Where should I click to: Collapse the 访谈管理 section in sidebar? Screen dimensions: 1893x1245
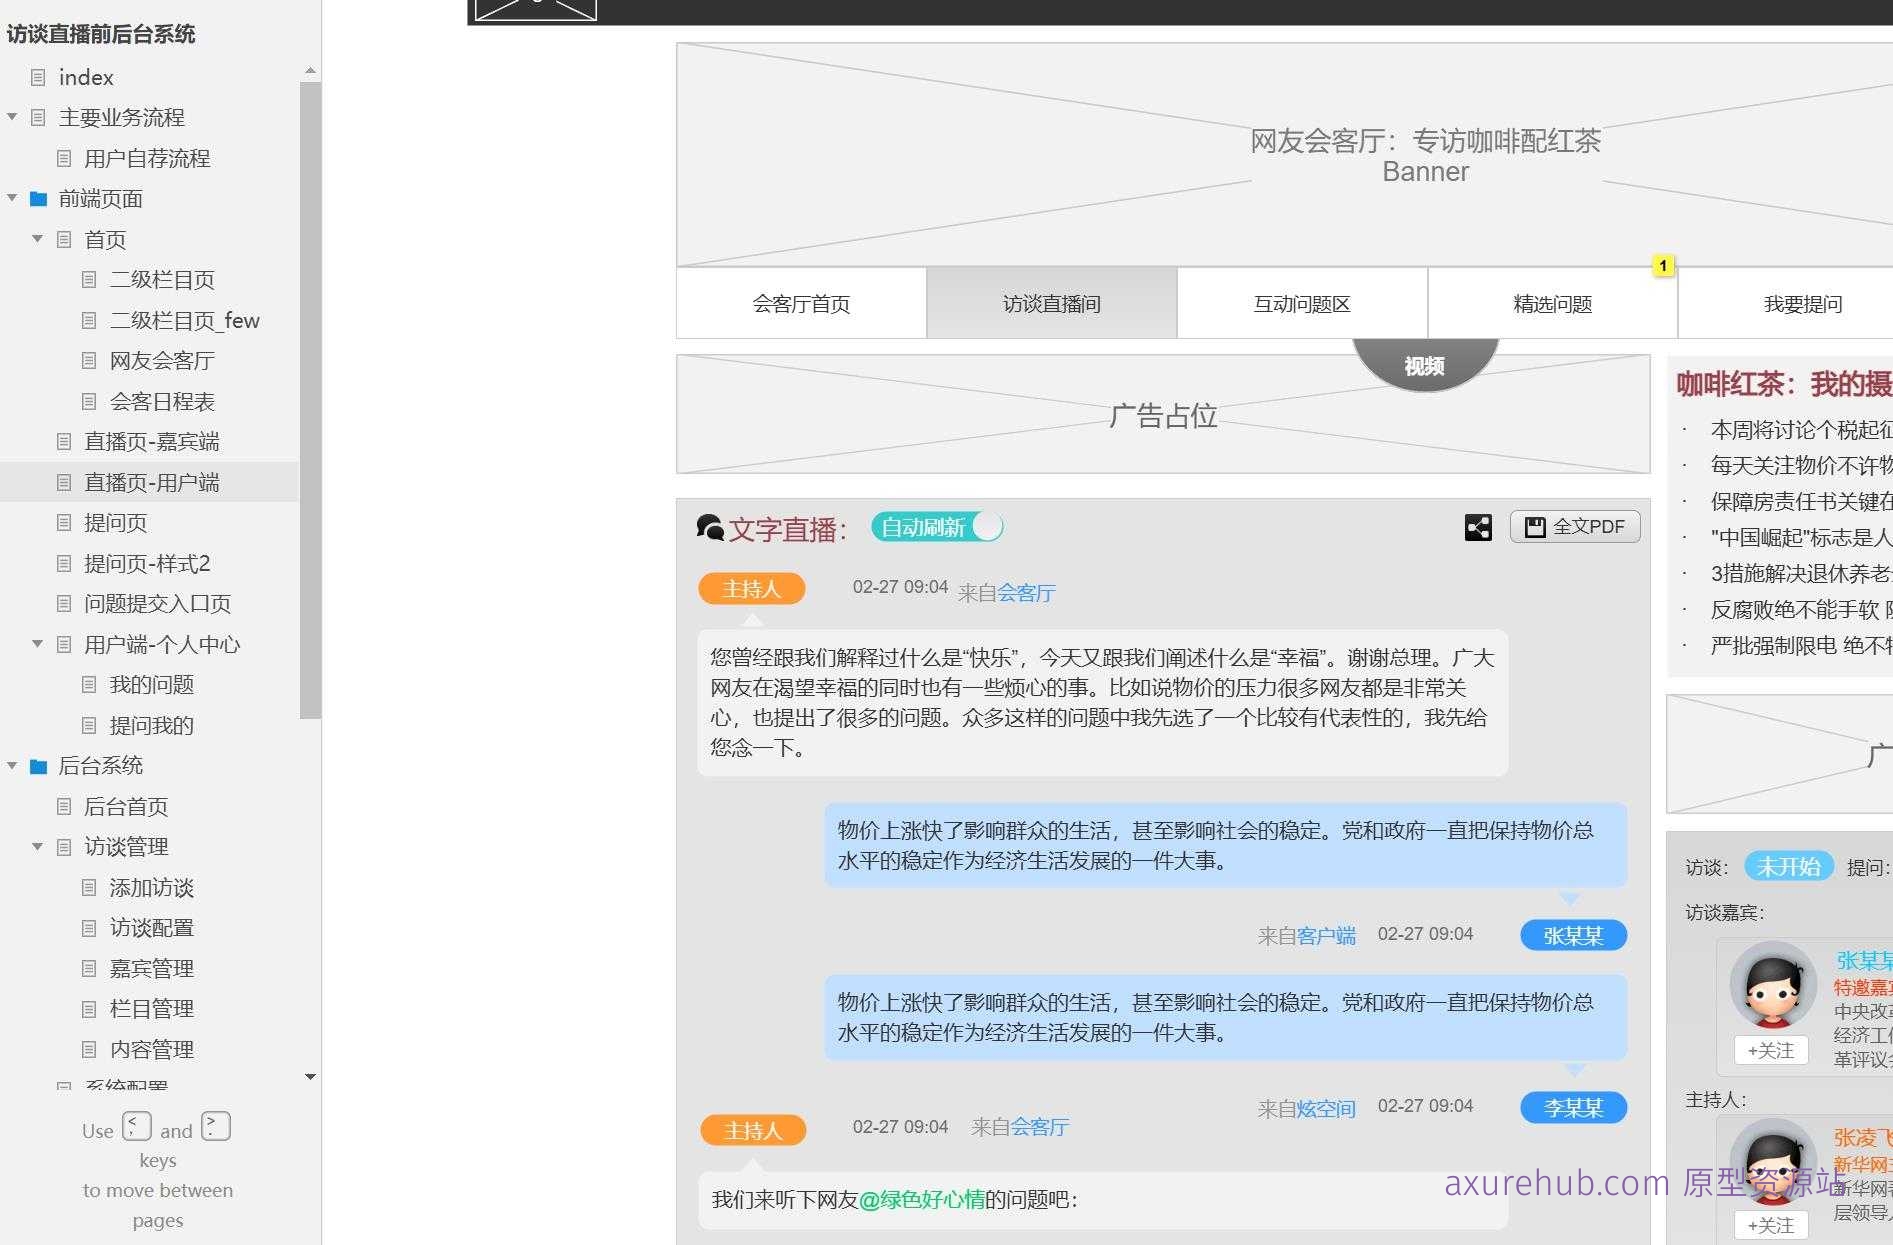(x=37, y=846)
